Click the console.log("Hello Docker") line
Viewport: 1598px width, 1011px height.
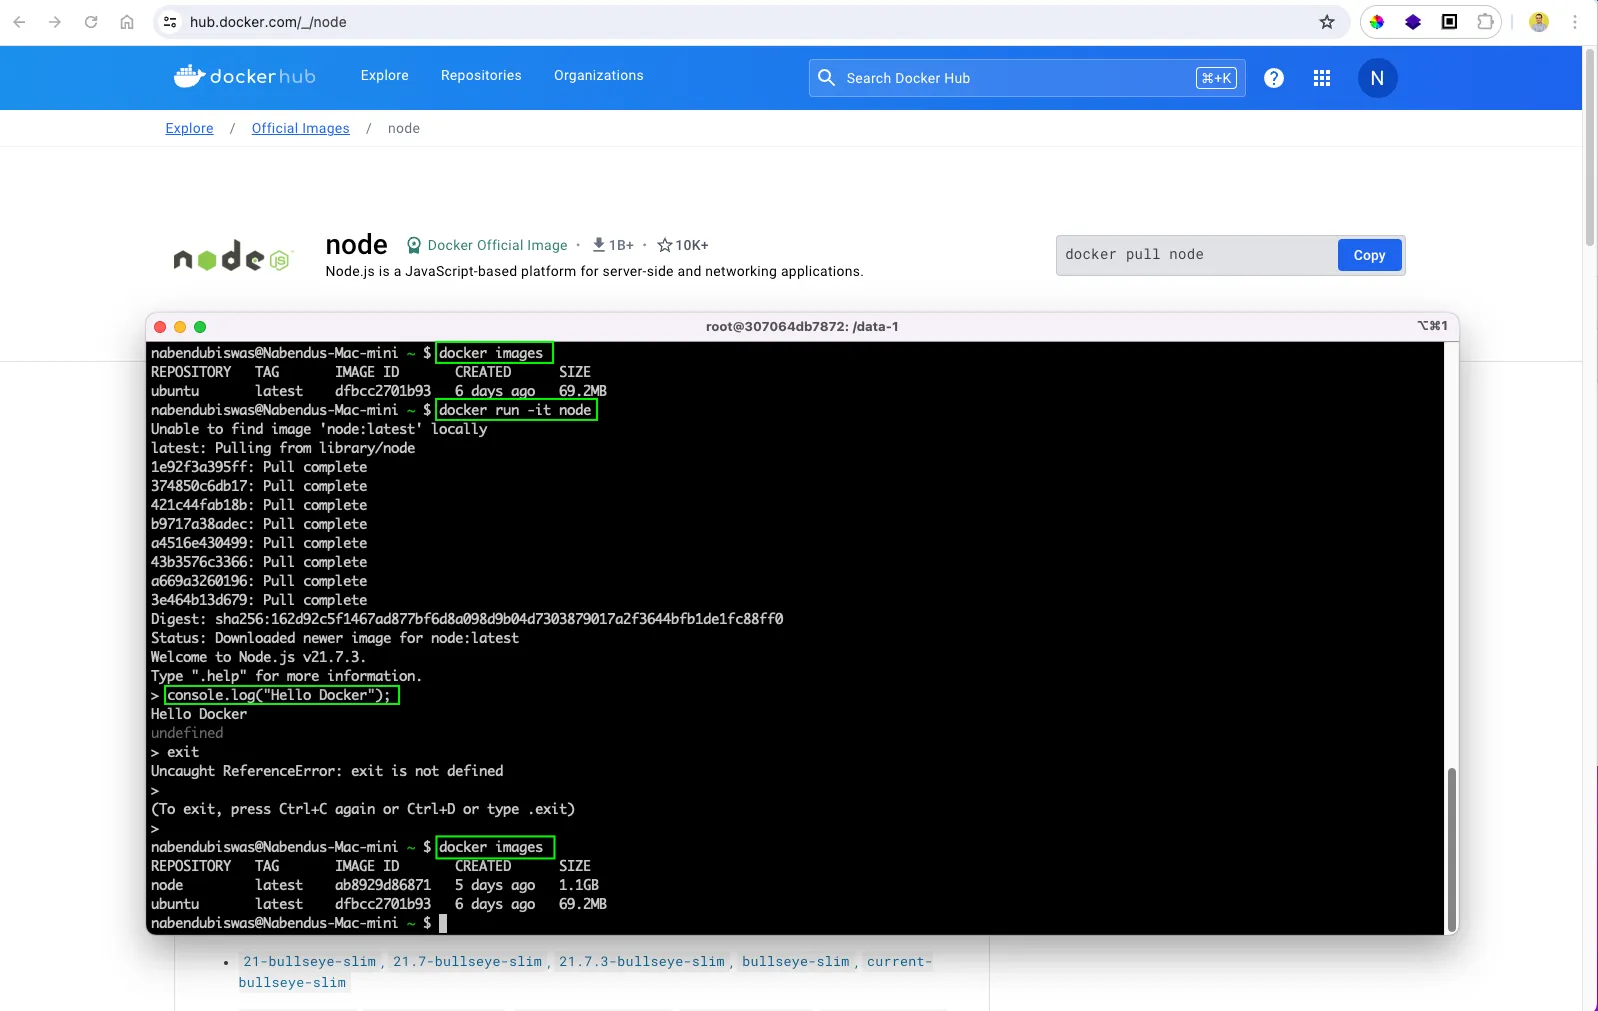click(279, 695)
